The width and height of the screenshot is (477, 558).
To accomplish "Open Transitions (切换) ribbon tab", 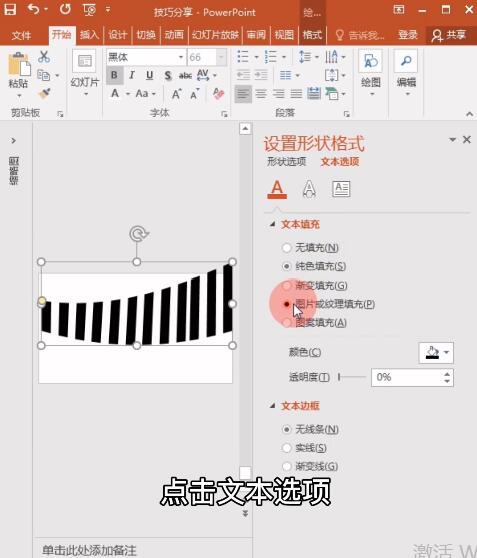I will pyautogui.click(x=146, y=35).
